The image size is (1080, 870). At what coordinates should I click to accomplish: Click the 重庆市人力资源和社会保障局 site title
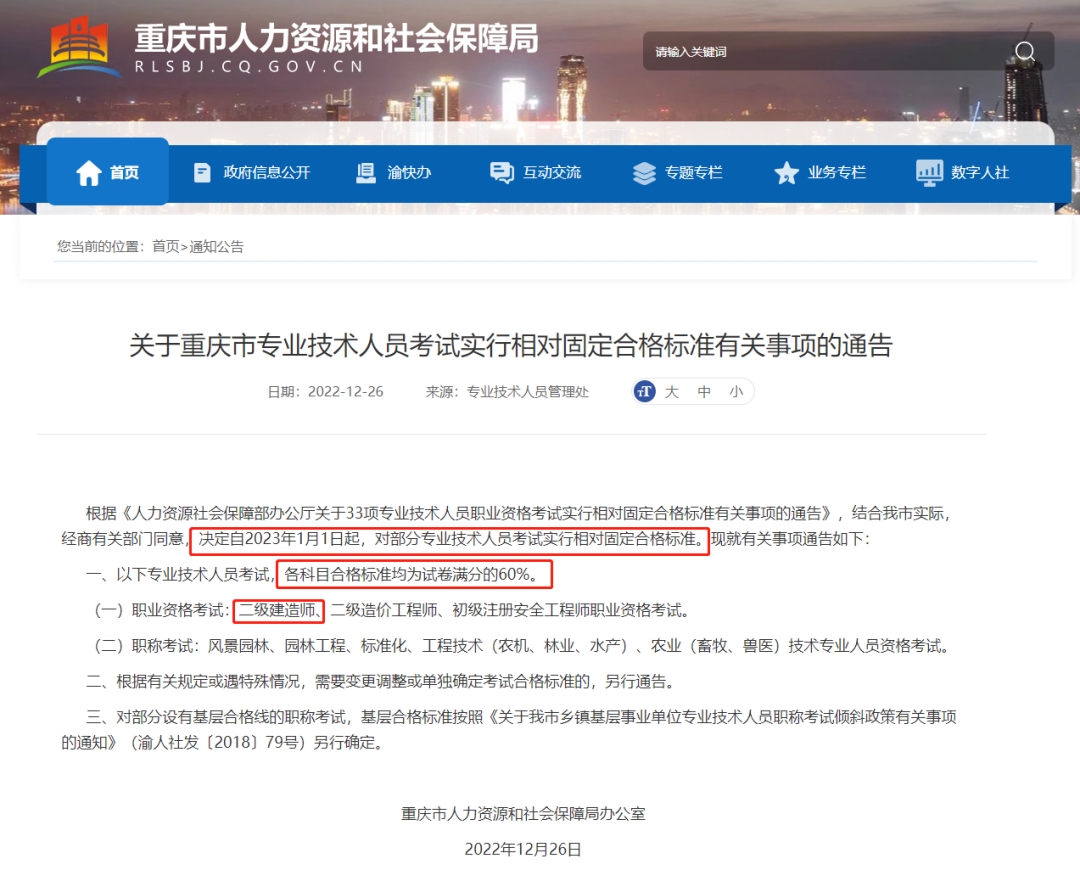[336, 38]
